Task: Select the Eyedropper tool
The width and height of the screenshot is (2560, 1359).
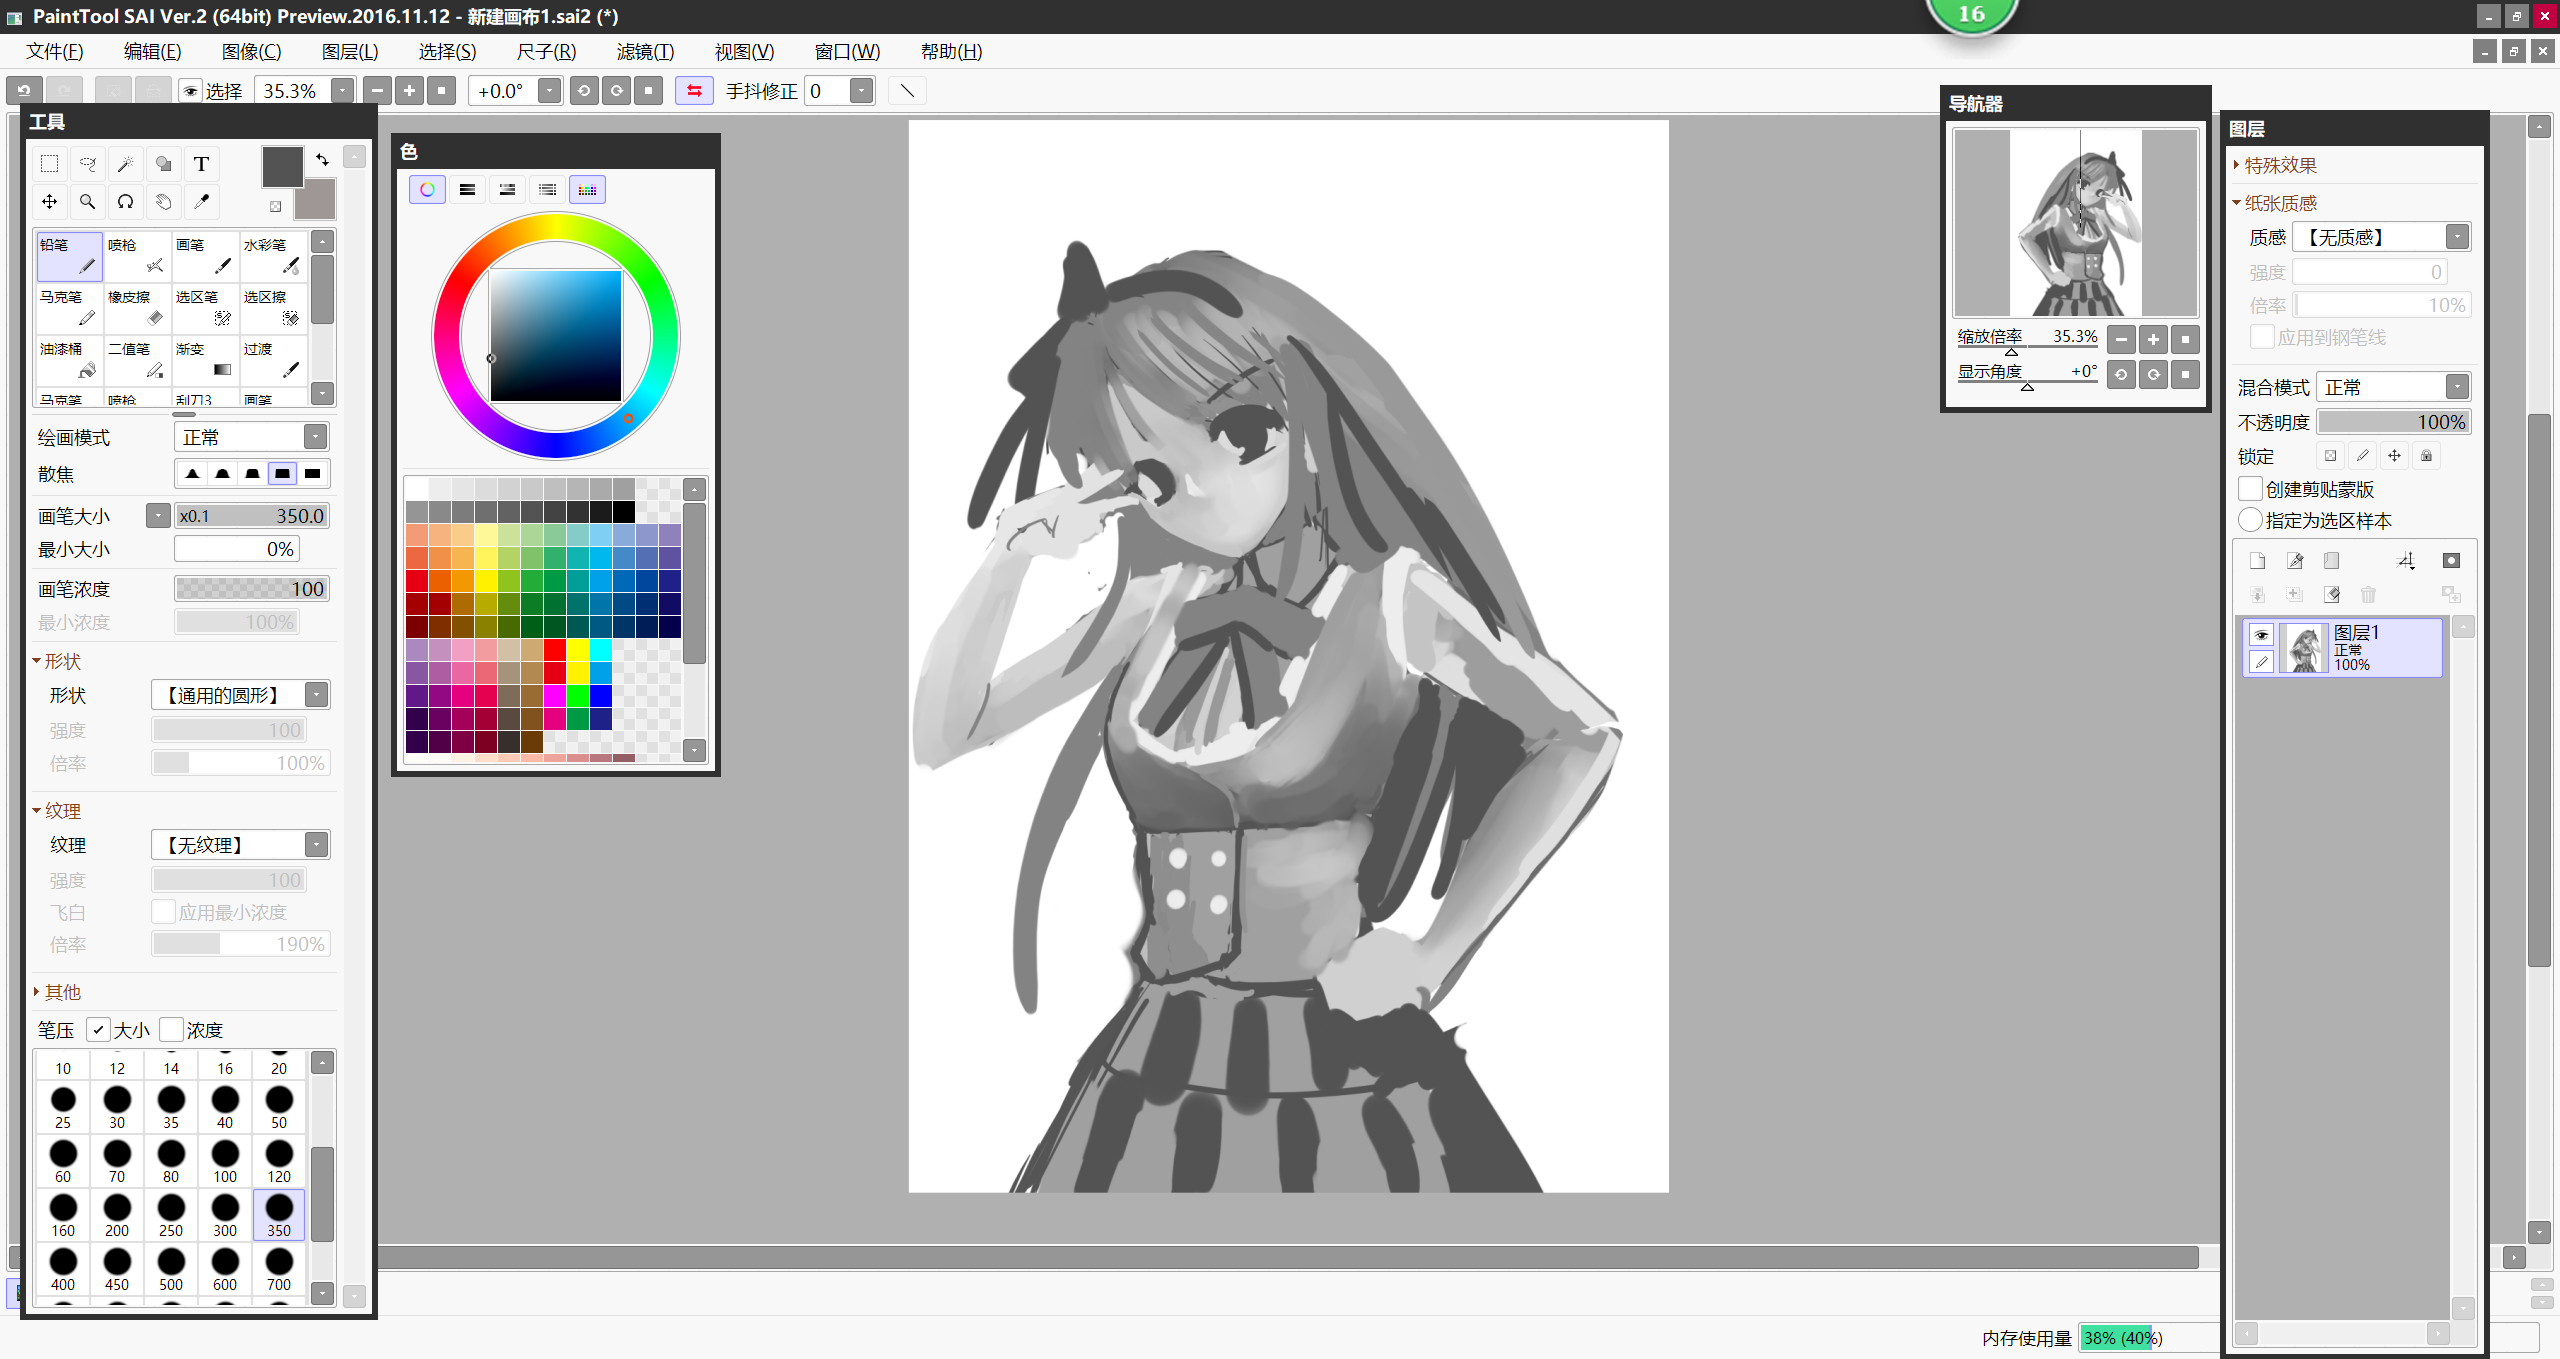Action: tap(201, 202)
